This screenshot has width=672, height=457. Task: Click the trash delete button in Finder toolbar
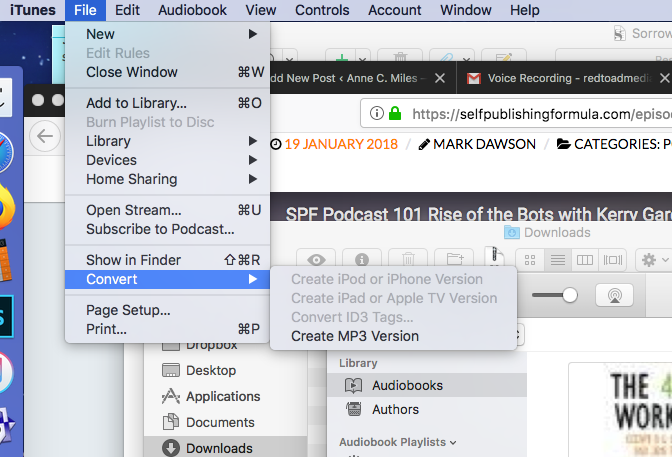(x=408, y=259)
